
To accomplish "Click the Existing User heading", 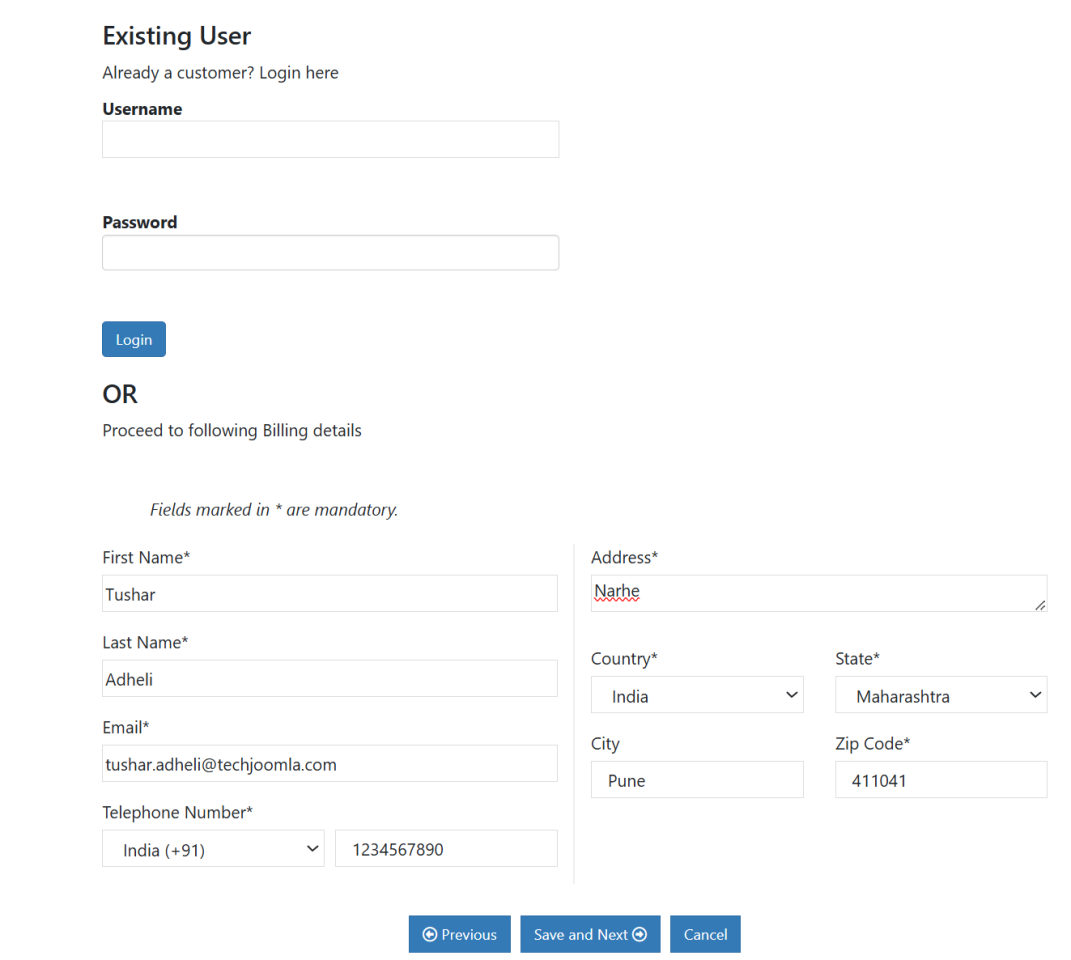I will (x=177, y=36).
